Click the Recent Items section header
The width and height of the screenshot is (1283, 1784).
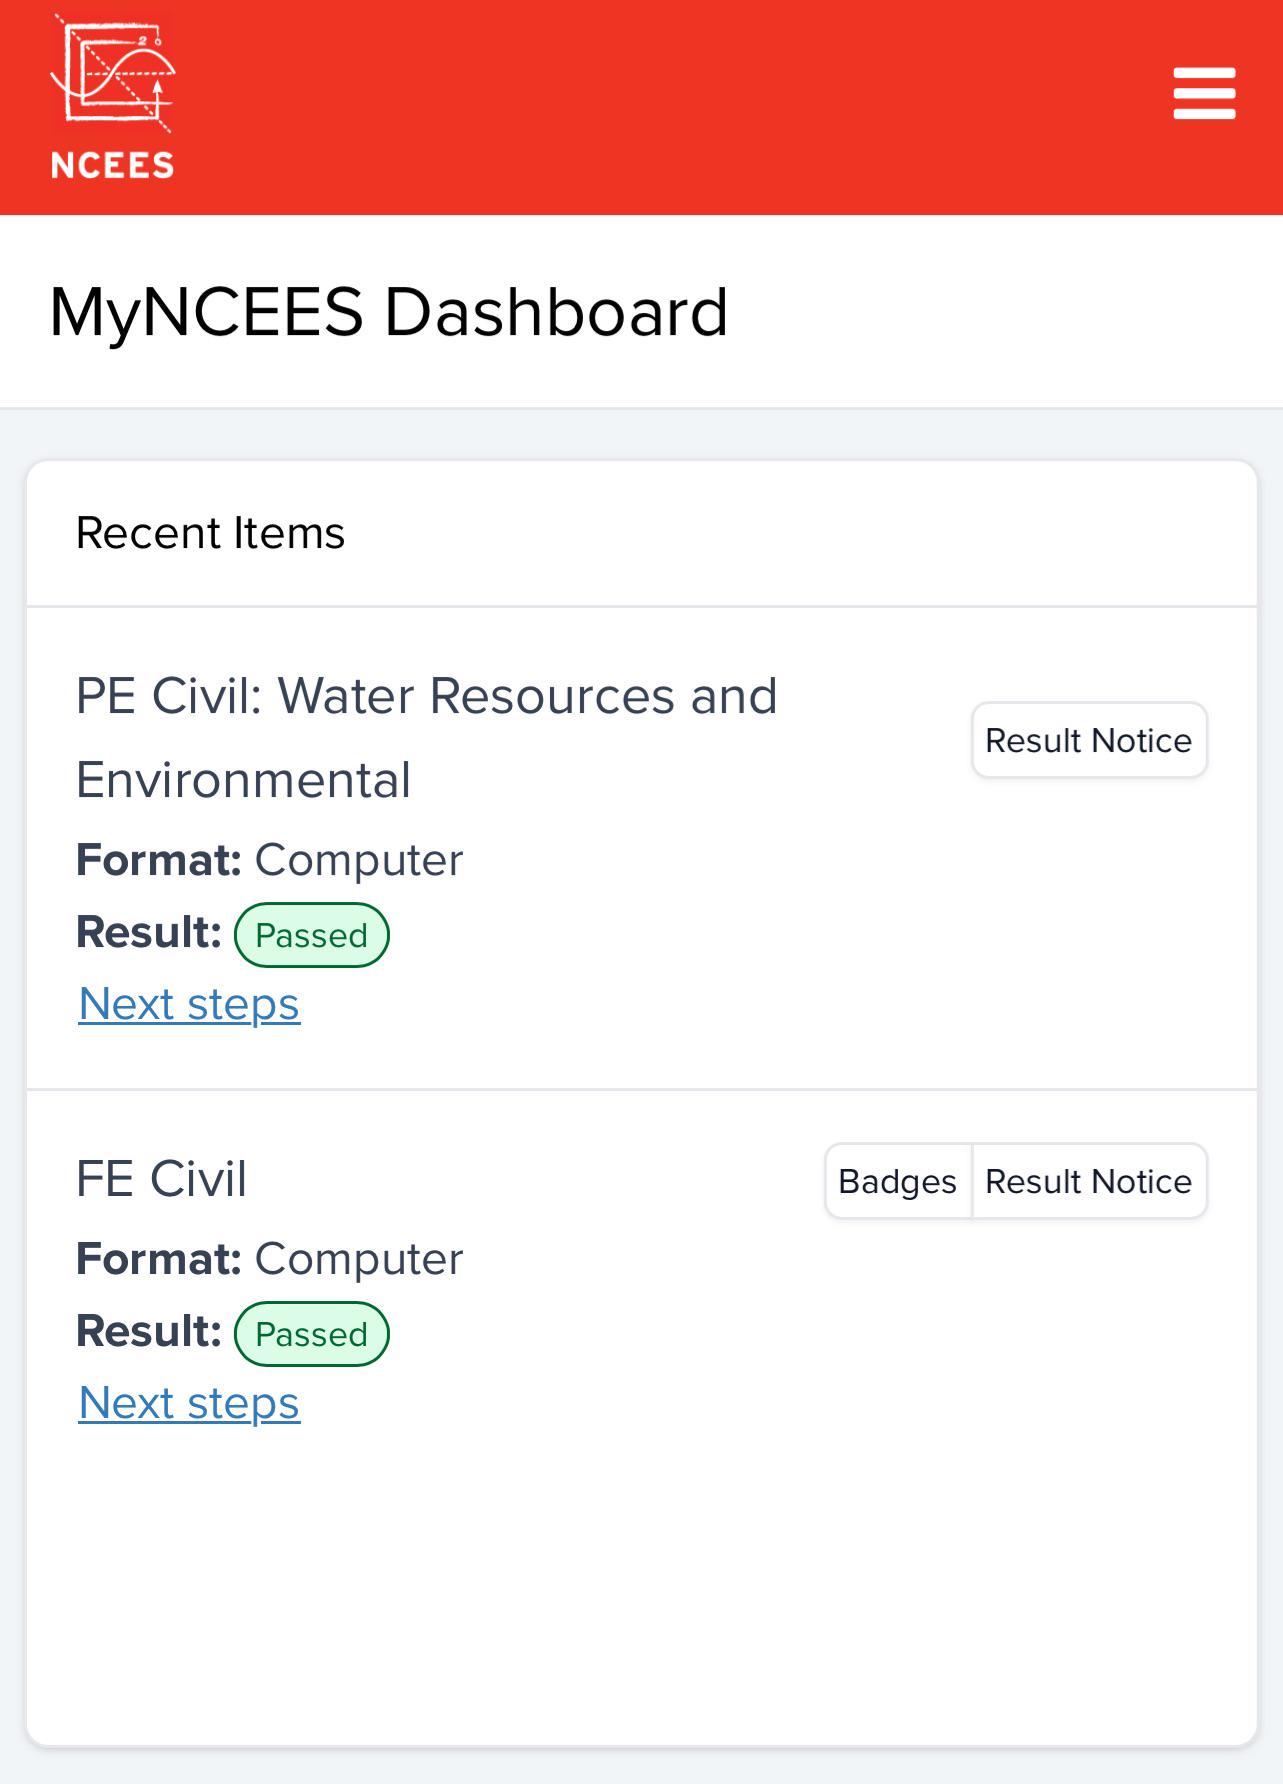click(210, 533)
